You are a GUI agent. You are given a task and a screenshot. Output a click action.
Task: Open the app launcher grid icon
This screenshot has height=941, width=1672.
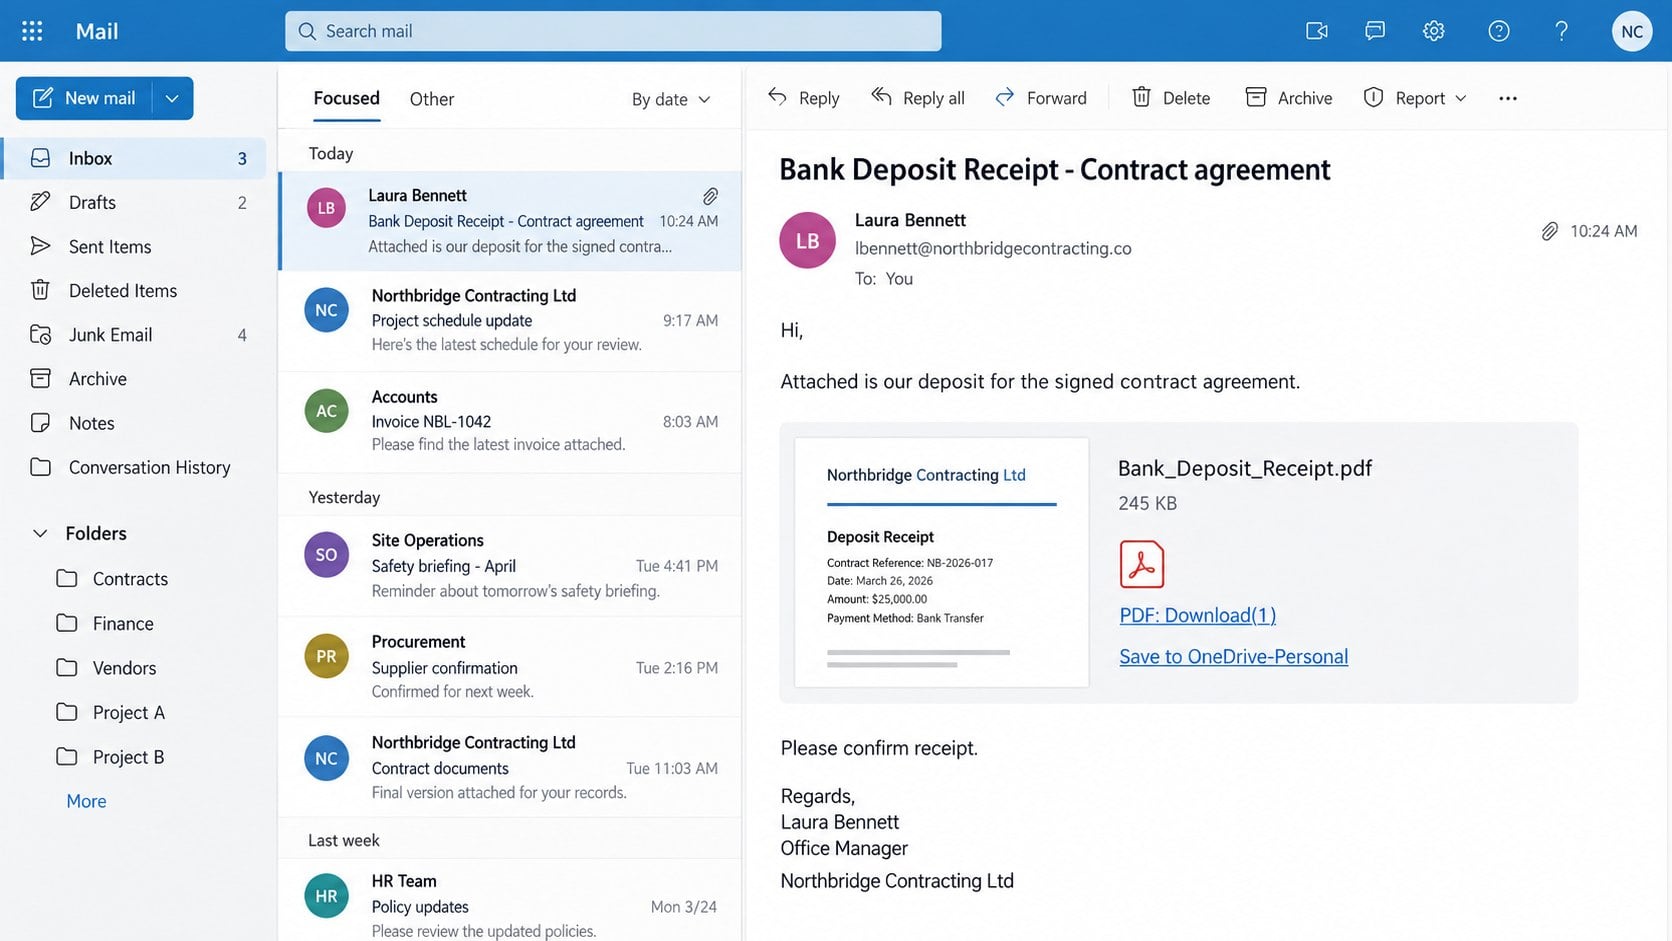(32, 31)
